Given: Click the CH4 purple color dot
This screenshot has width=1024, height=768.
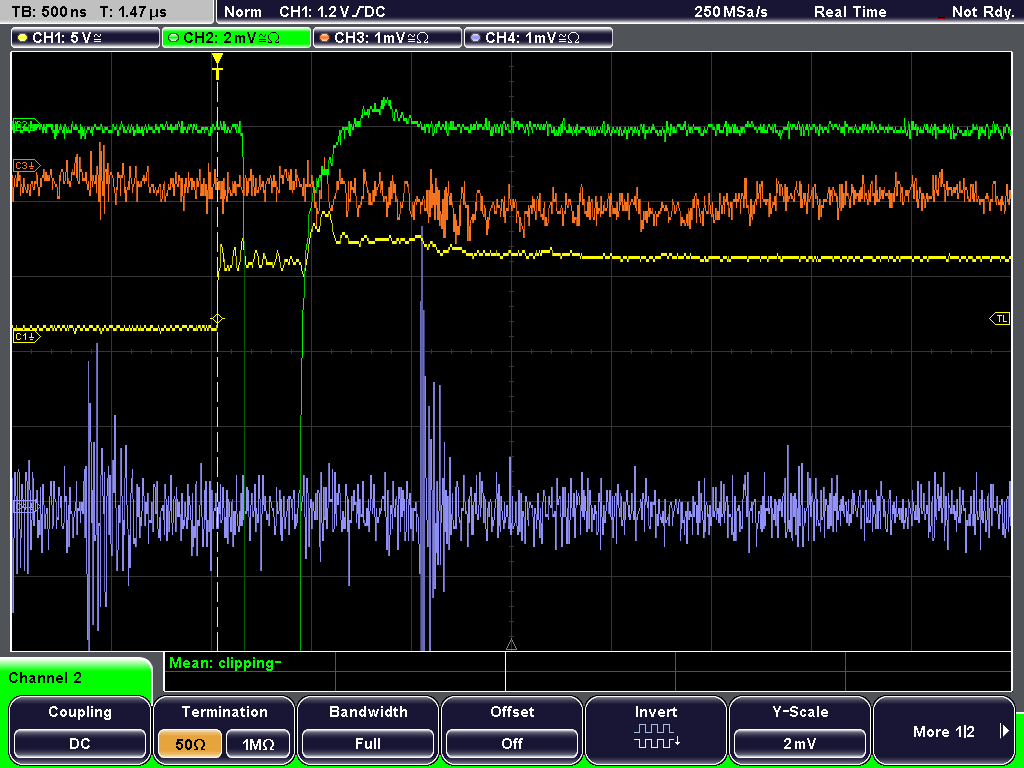Looking at the screenshot, I should (x=475, y=38).
